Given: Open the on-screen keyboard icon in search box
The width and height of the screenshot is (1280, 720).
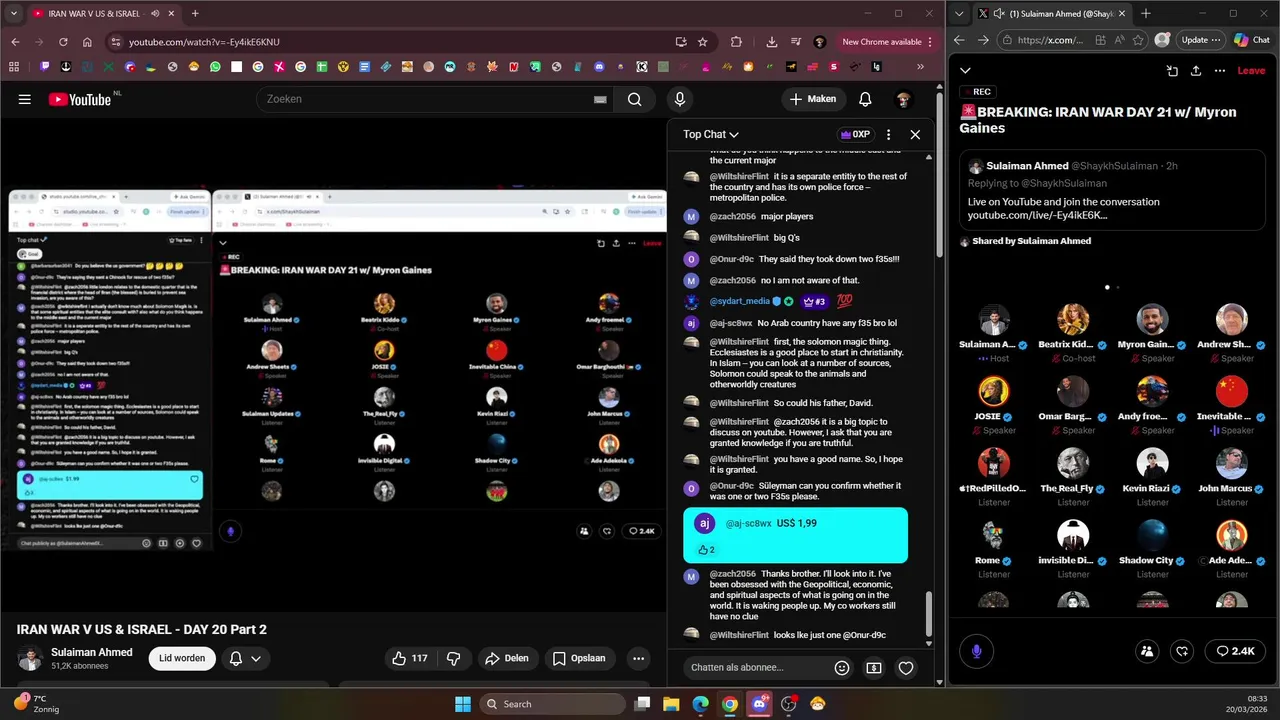Looking at the screenshot, I should pyautogui.click(x=600, y=99).
